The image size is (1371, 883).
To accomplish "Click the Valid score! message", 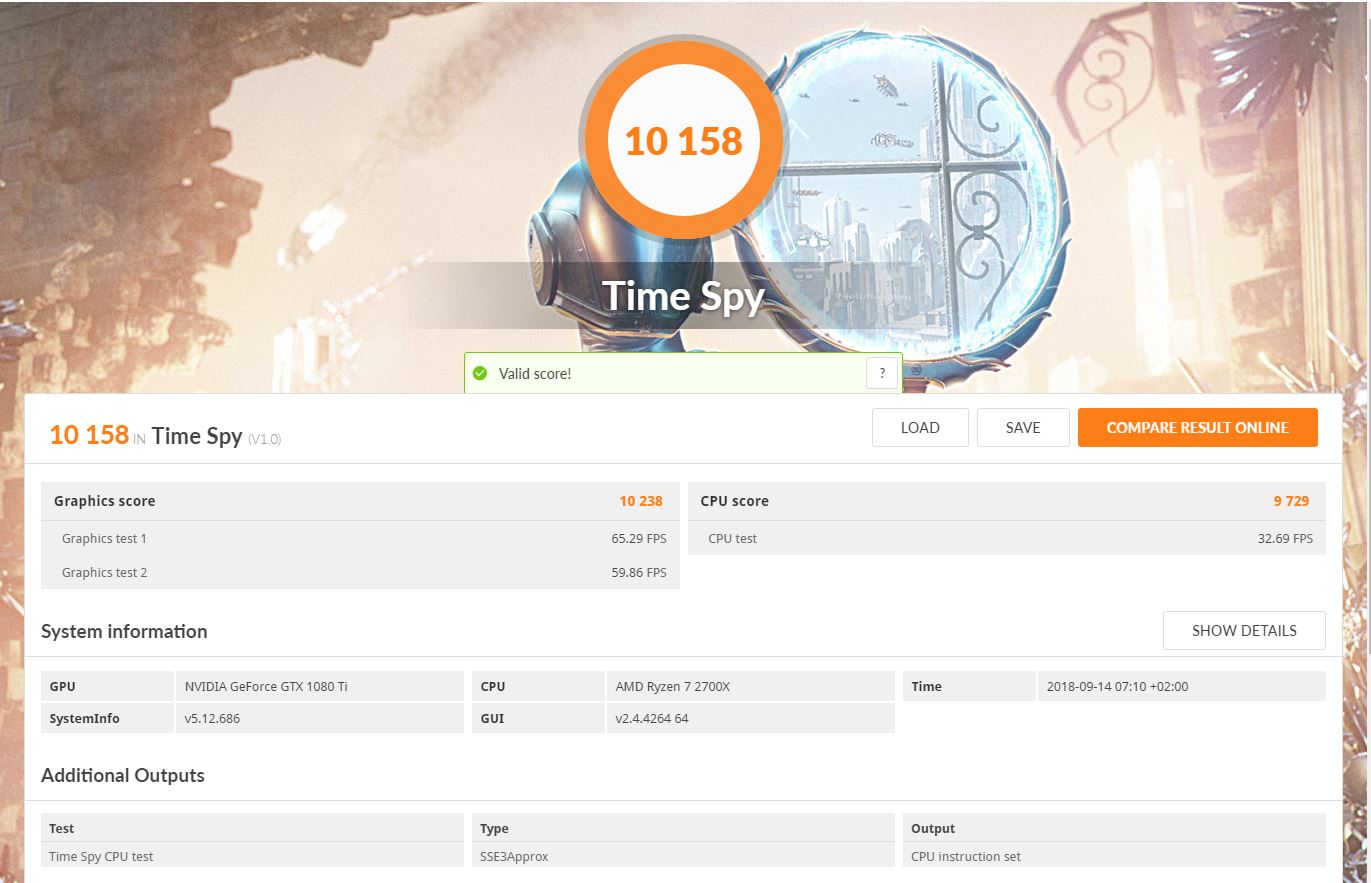I will 535,374.
